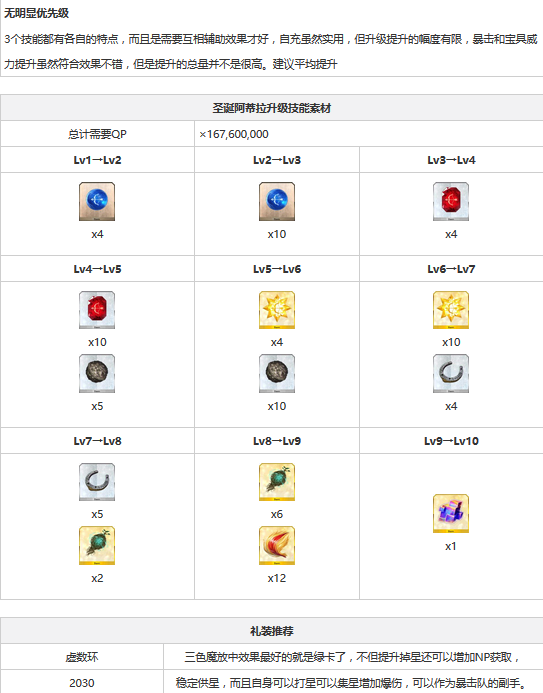Click the dark stone material under Lv4→Lv5
The height and width of the screenshot is (693, 543).
click(x=97, y=373)
